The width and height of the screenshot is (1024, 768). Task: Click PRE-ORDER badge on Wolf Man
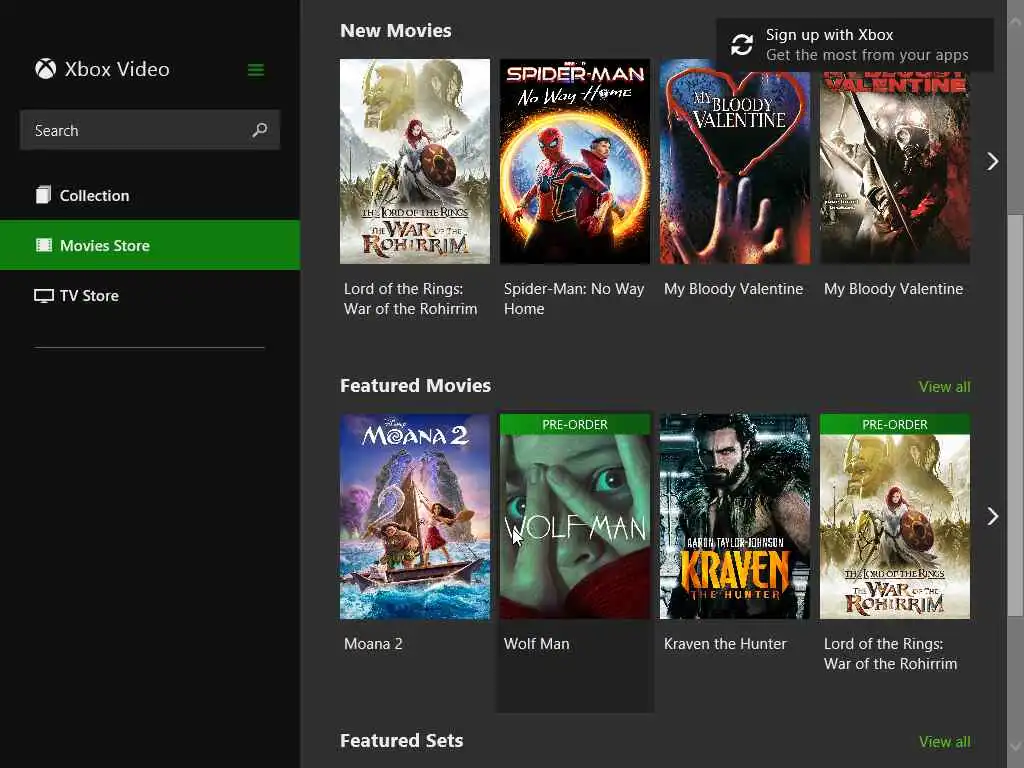coord(575,424)
